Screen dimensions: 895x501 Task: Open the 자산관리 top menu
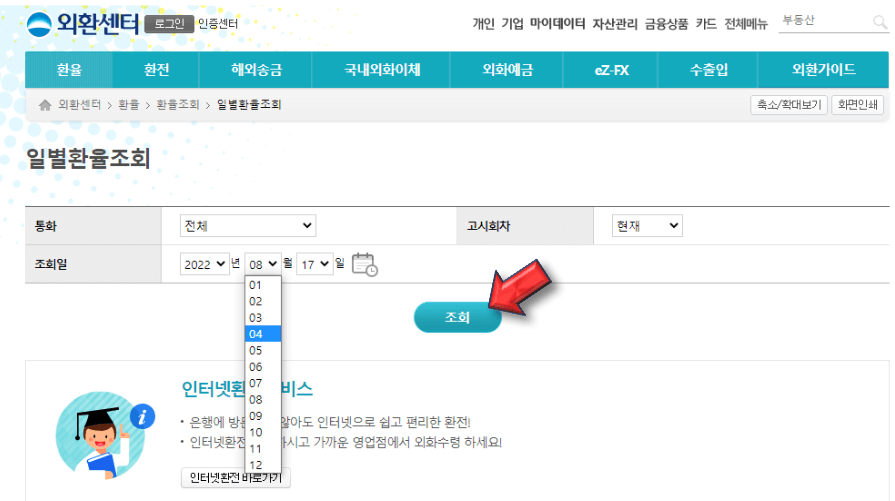(x=615, y=23)
